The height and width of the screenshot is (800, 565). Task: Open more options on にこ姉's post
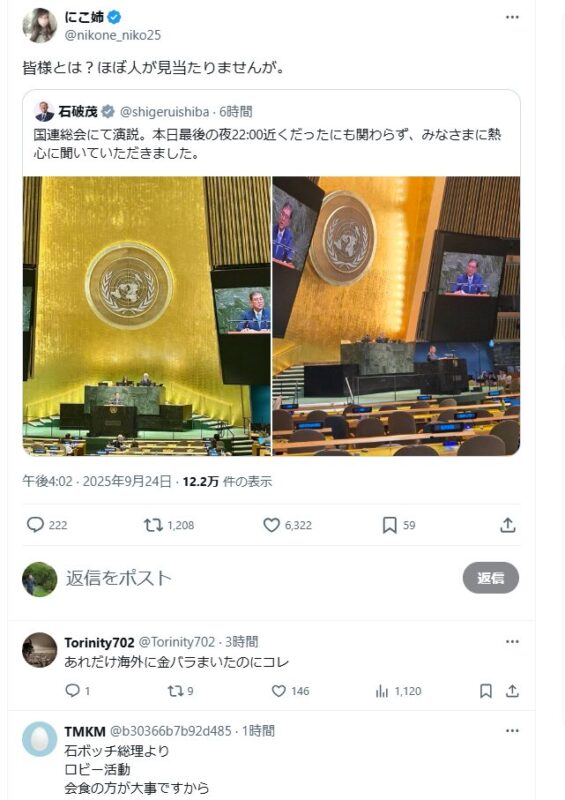coord(512,17)
